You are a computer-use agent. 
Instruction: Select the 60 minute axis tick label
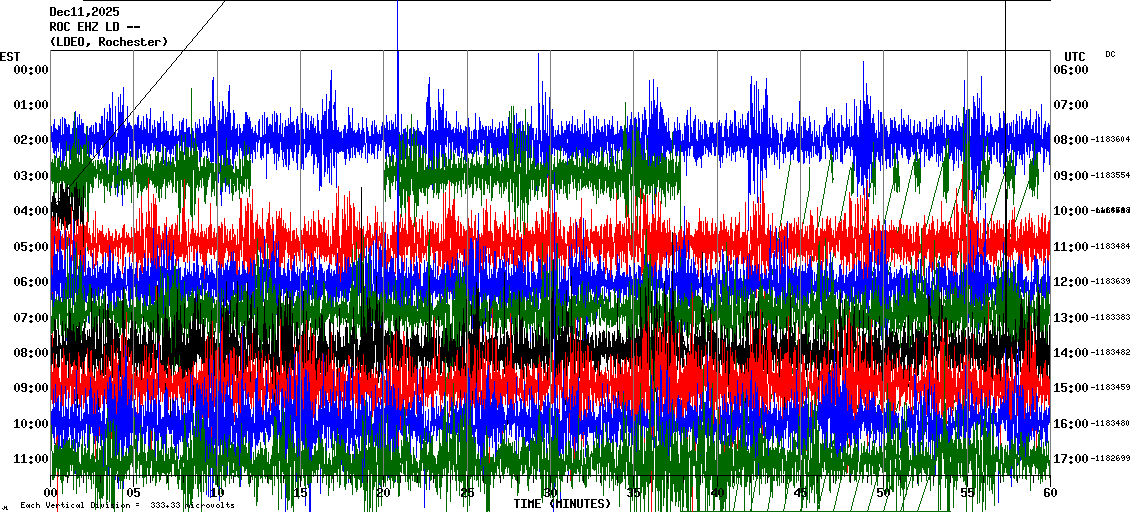point(1049,494)
